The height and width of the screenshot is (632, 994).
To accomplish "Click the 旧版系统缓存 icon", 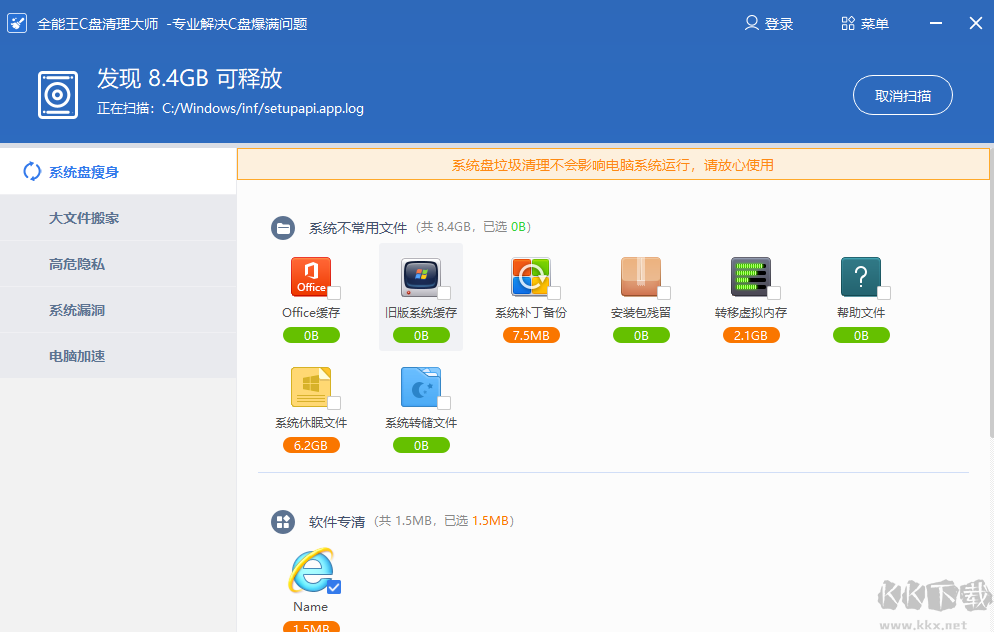I will click(x=421, y=277).
